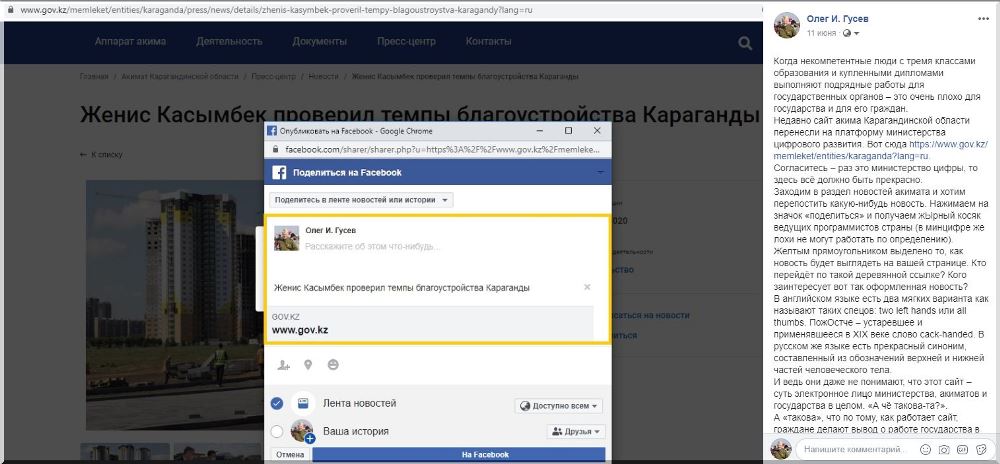Click the Facebook logo in the share header
This screenshot has height=464, width=1000.
click(x=279, y=173)
